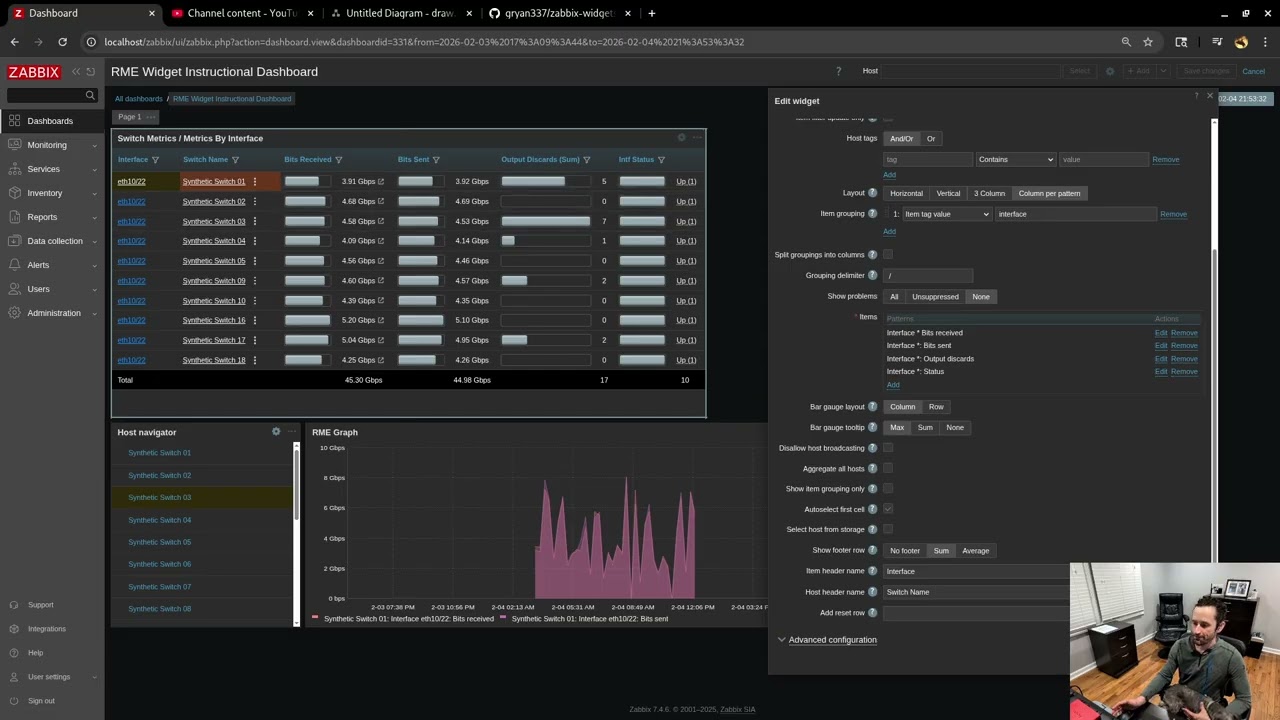Tick the Disallow host broadcasting checkbox
The width and height of the screenshot is (1280, 720).
click(x=888, y=448)
